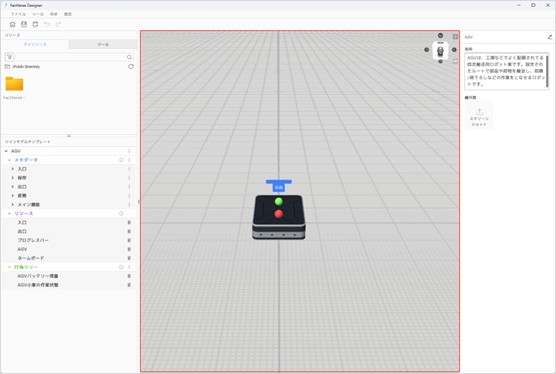The height and width of the screenshot is (374, 556).
Task: Click the filter icon beside the search field
Action: coord(9,57)
